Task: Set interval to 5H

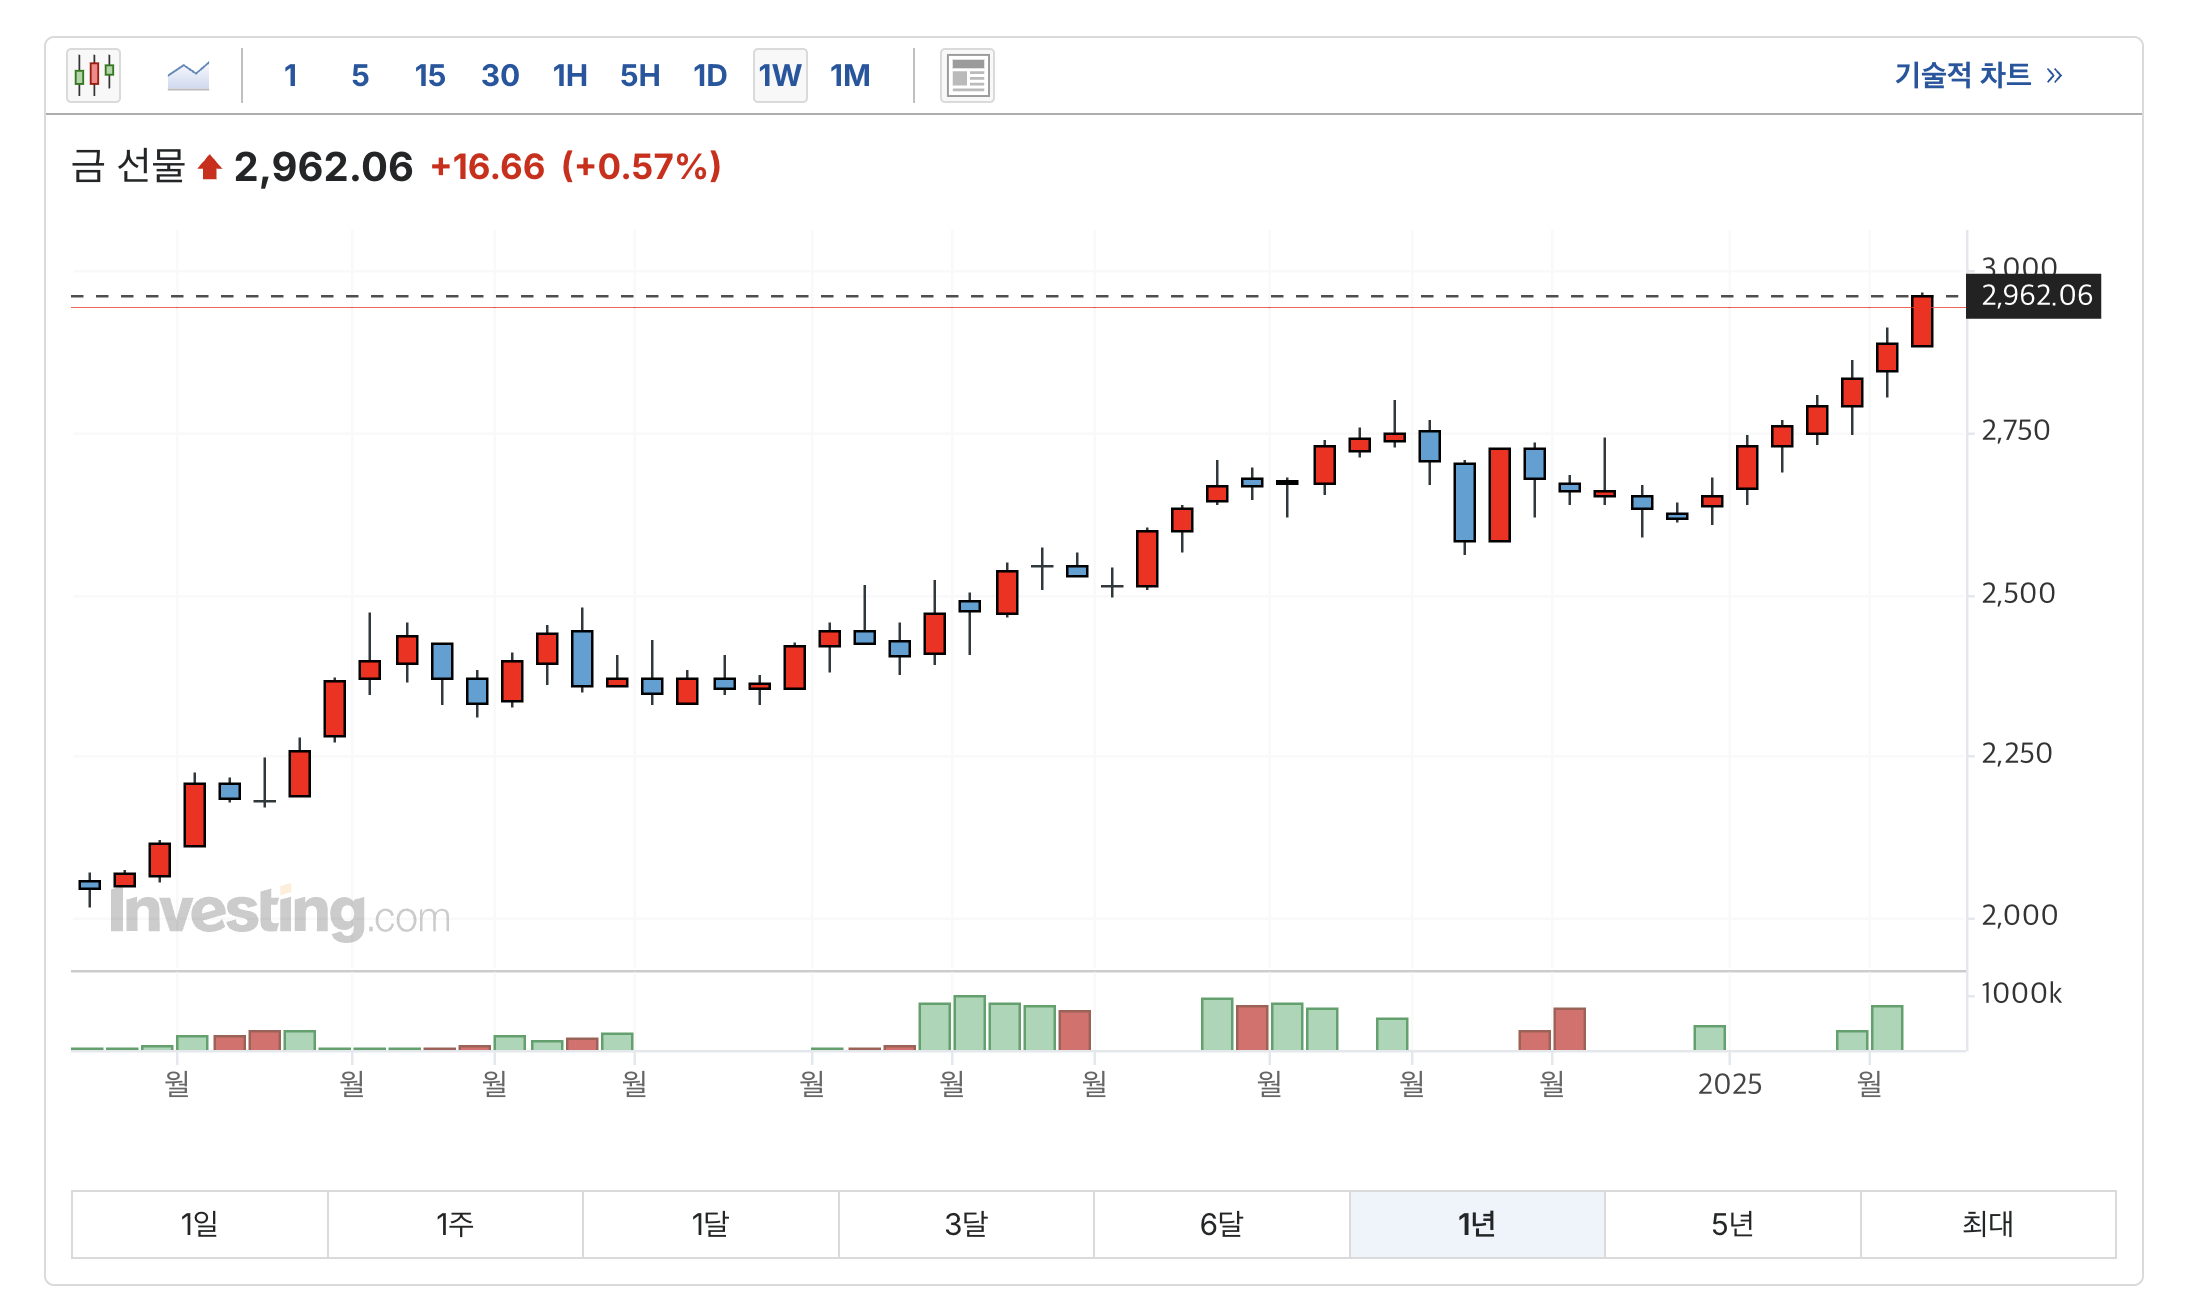Action: 640,75
